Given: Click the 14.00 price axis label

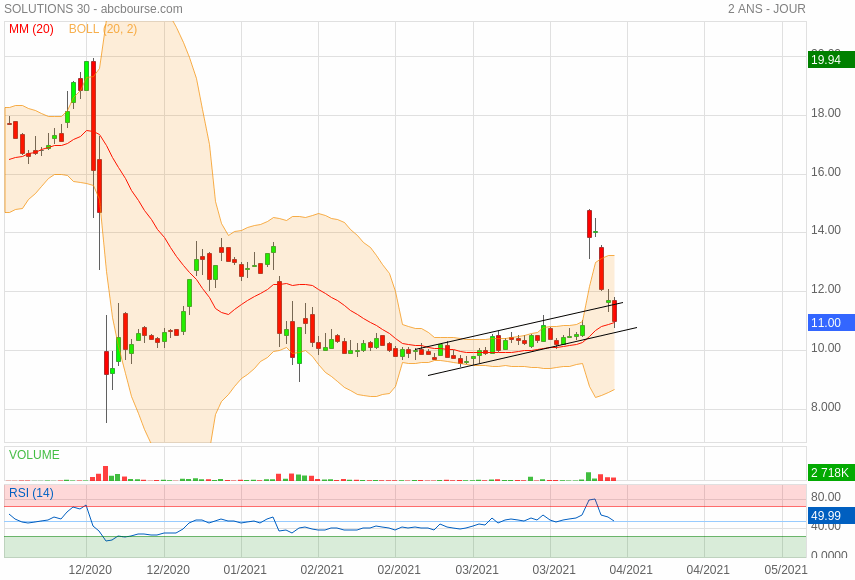Looking at the screenshot, I should coord(826,230).
